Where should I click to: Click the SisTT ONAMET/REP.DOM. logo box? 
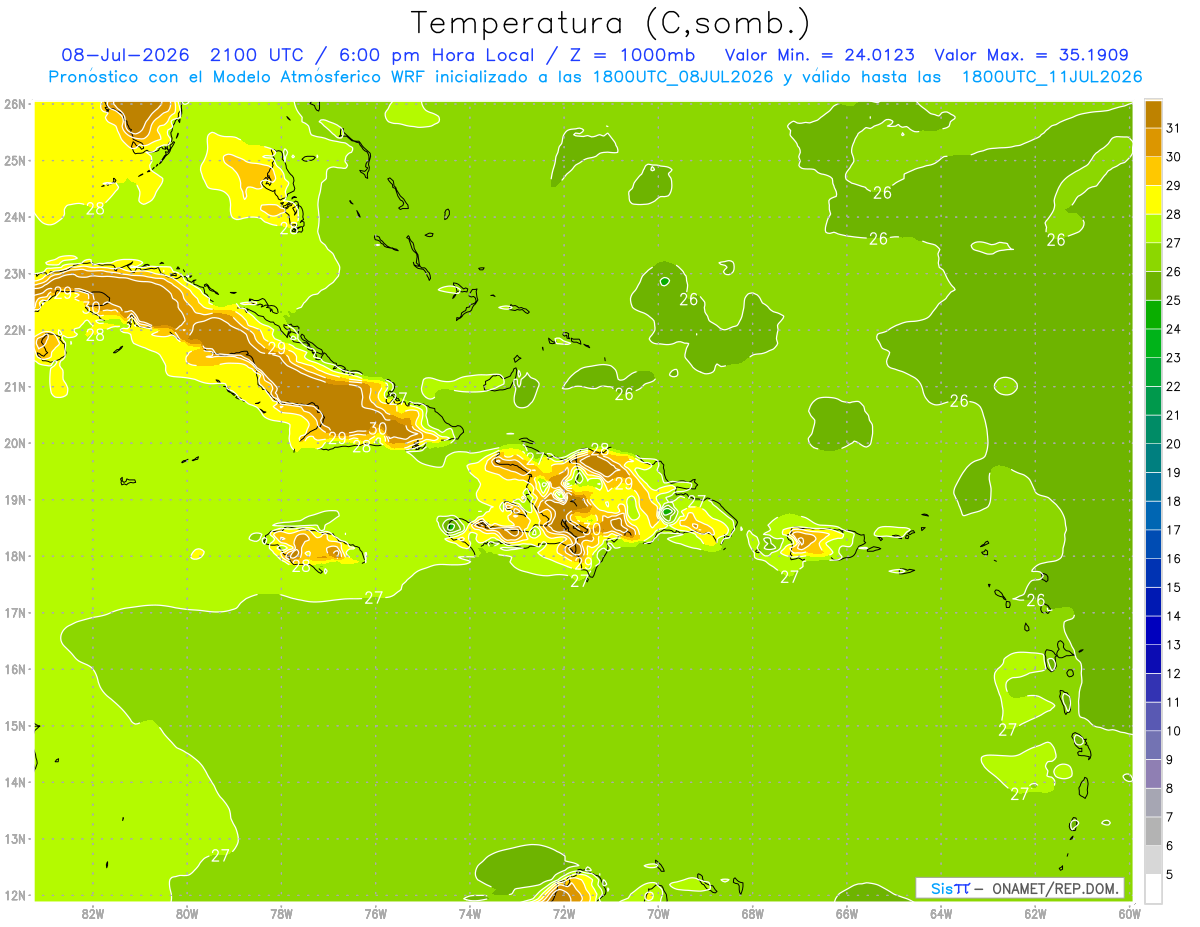[x=1020, y=888]
